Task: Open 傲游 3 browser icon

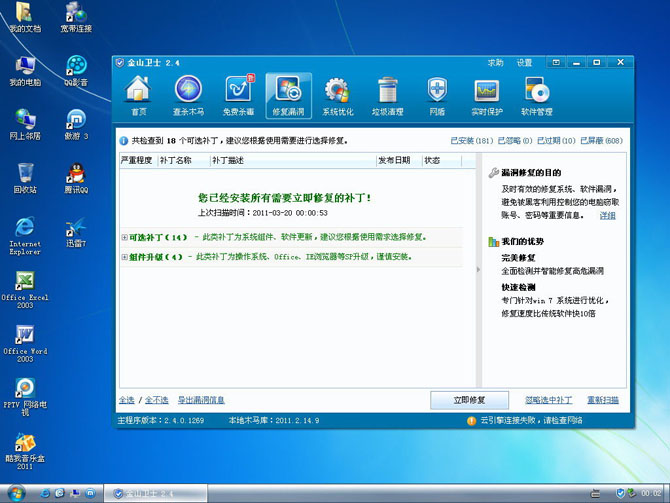Action: (x=76, y=125)
